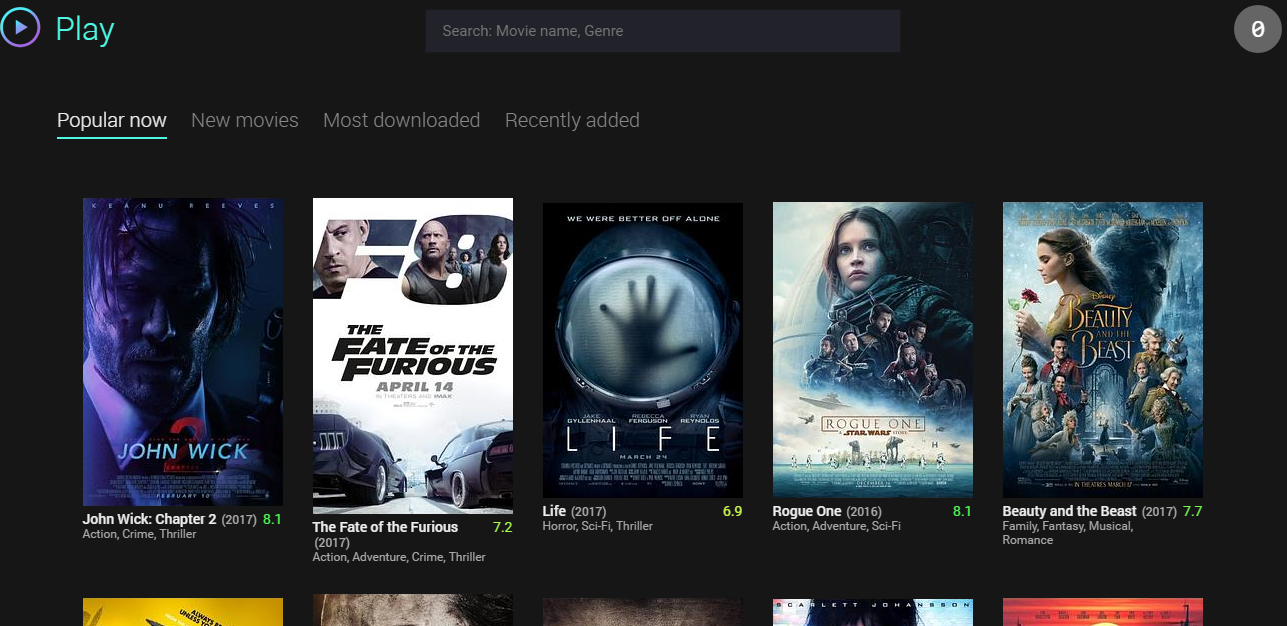Click Rogue One's 8.1 rating
Viewport: 1287px width, 626px height.
click(962, 511)
